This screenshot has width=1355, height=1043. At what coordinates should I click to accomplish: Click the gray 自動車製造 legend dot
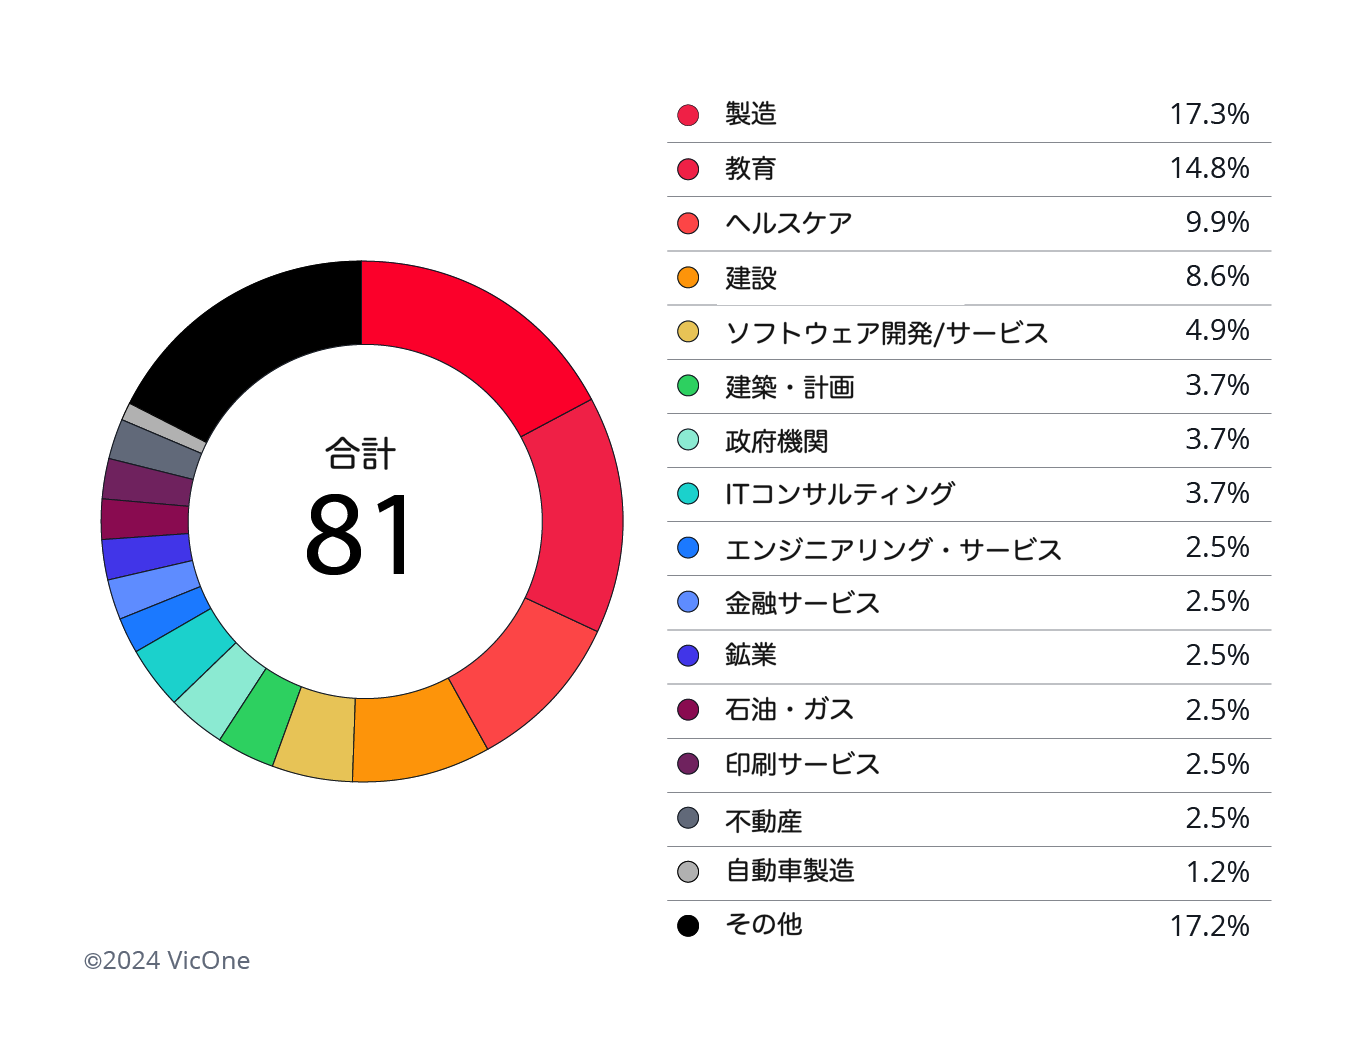pyautogui.click(x=688, y=872)
